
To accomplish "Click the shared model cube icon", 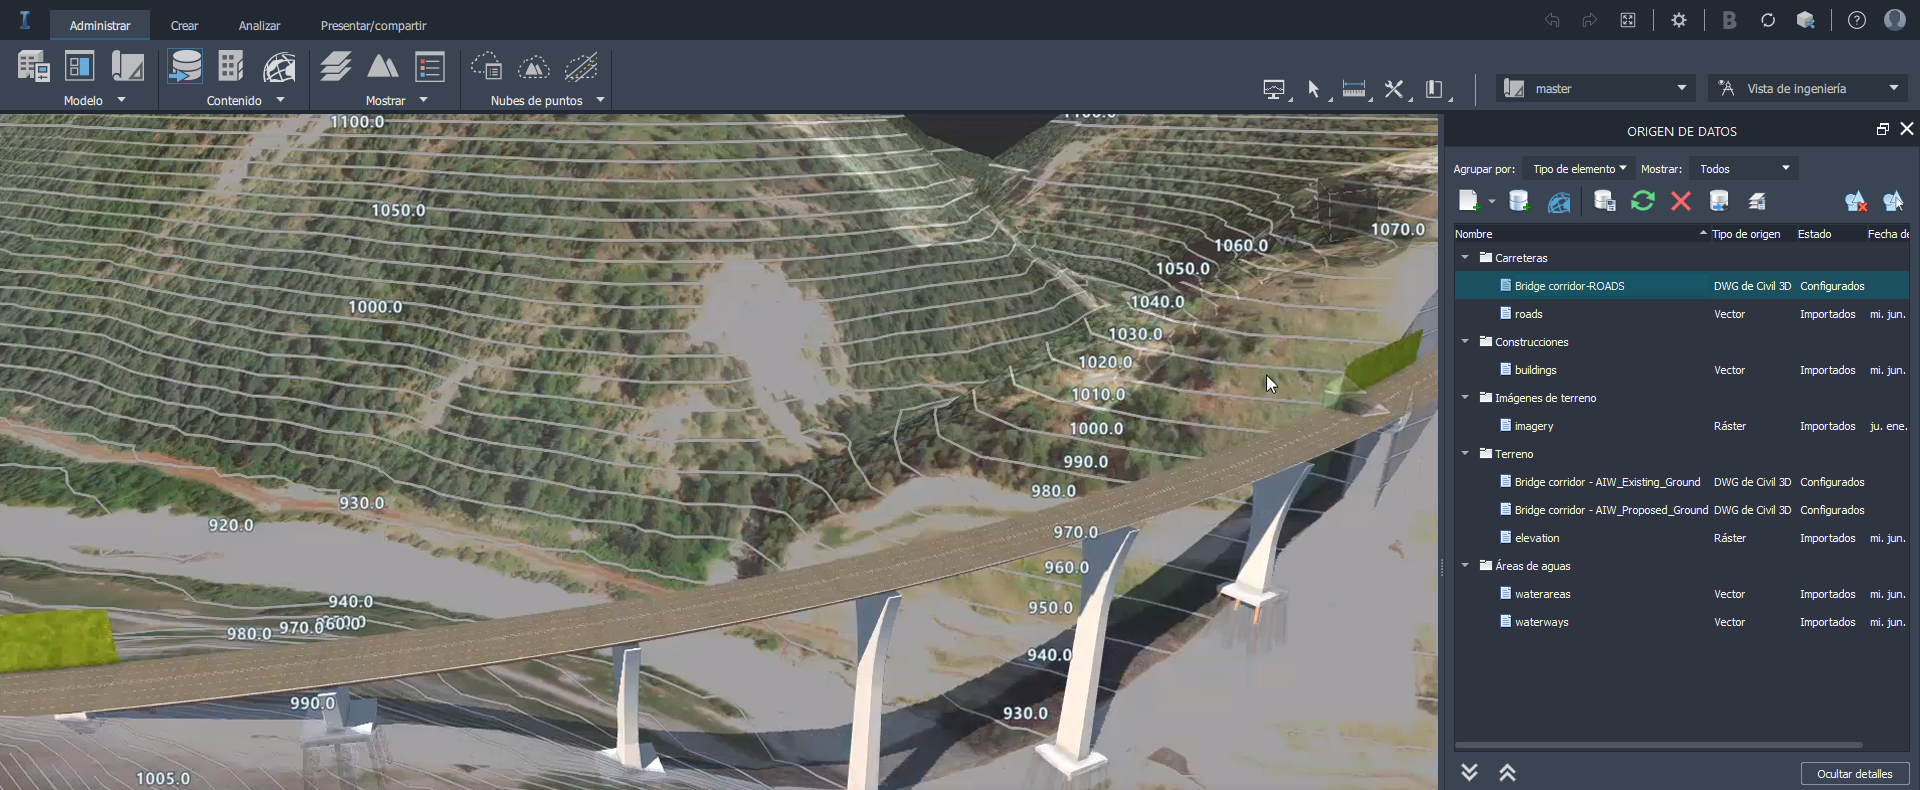I will (1806, 20).
